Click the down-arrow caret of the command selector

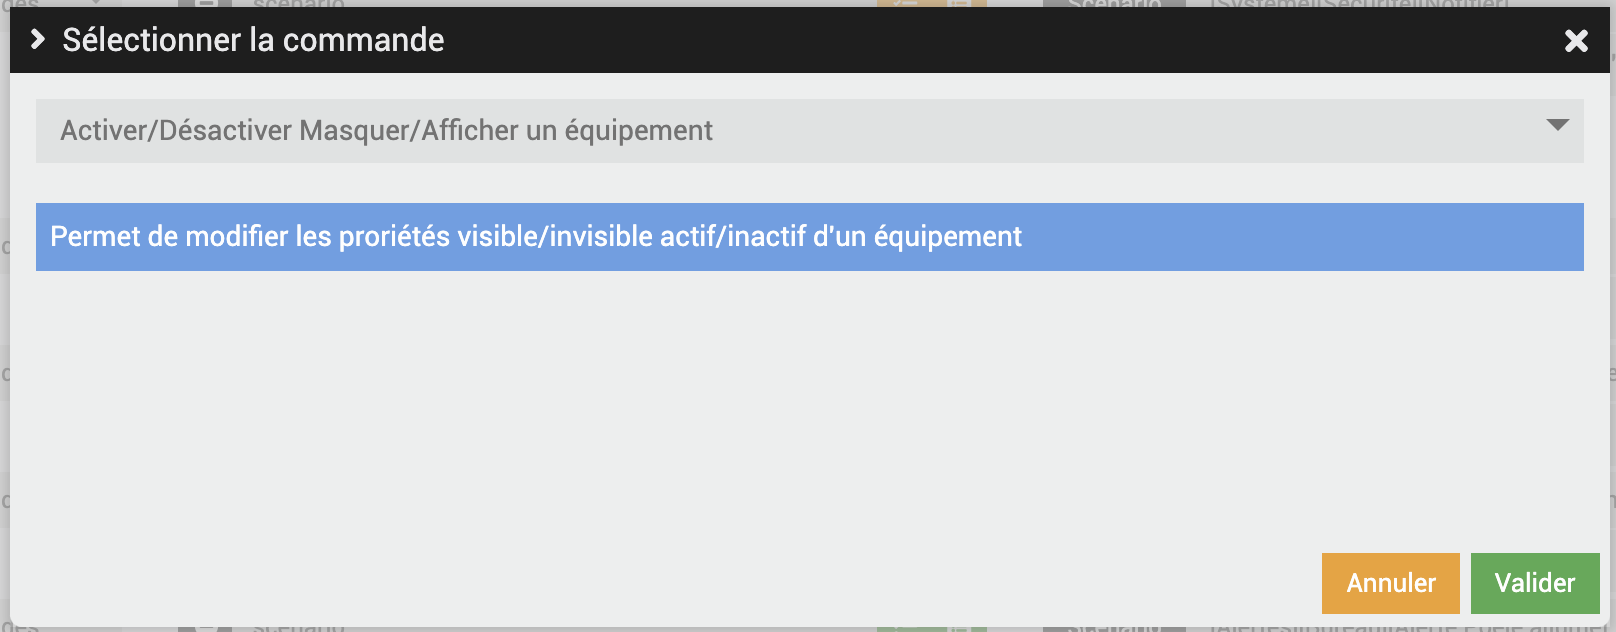(x=1557, y=126)
